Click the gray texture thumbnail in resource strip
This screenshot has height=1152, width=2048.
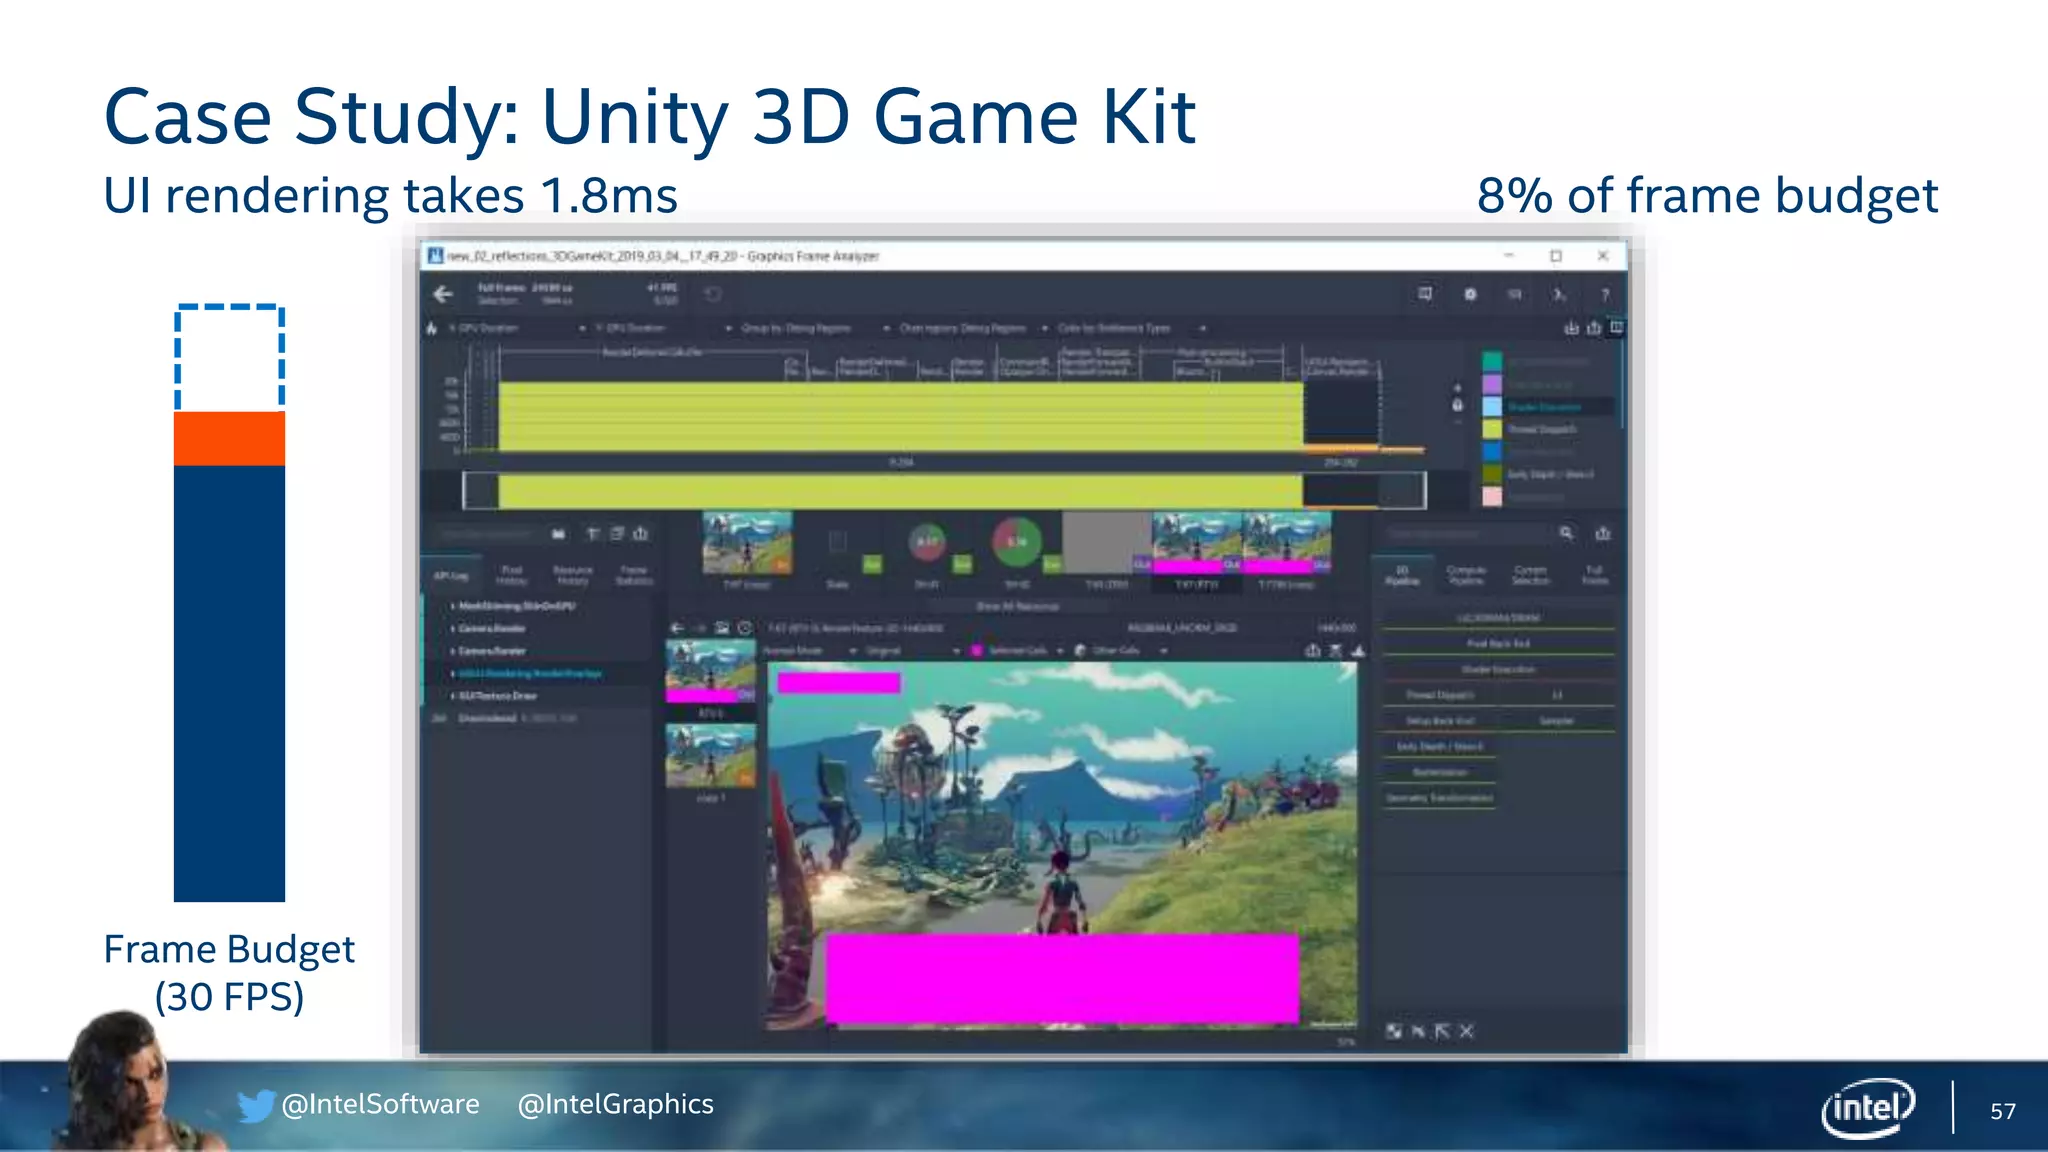click(1106, 543)
